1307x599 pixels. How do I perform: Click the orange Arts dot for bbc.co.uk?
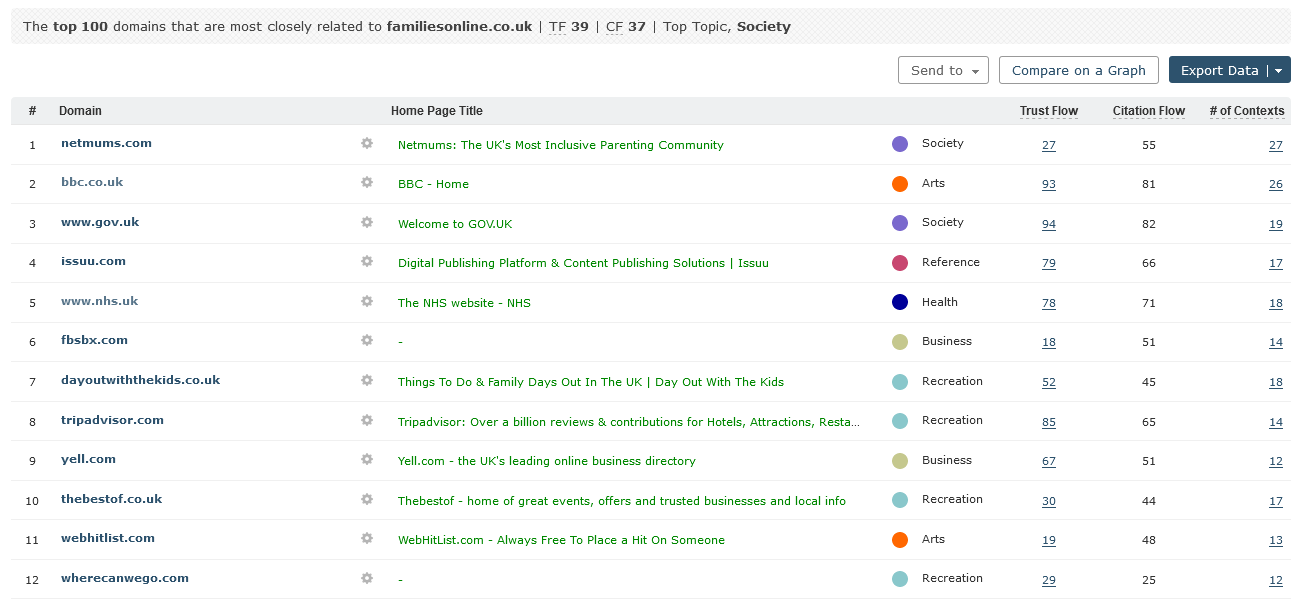pyautogui.click(x=900, y=184)
